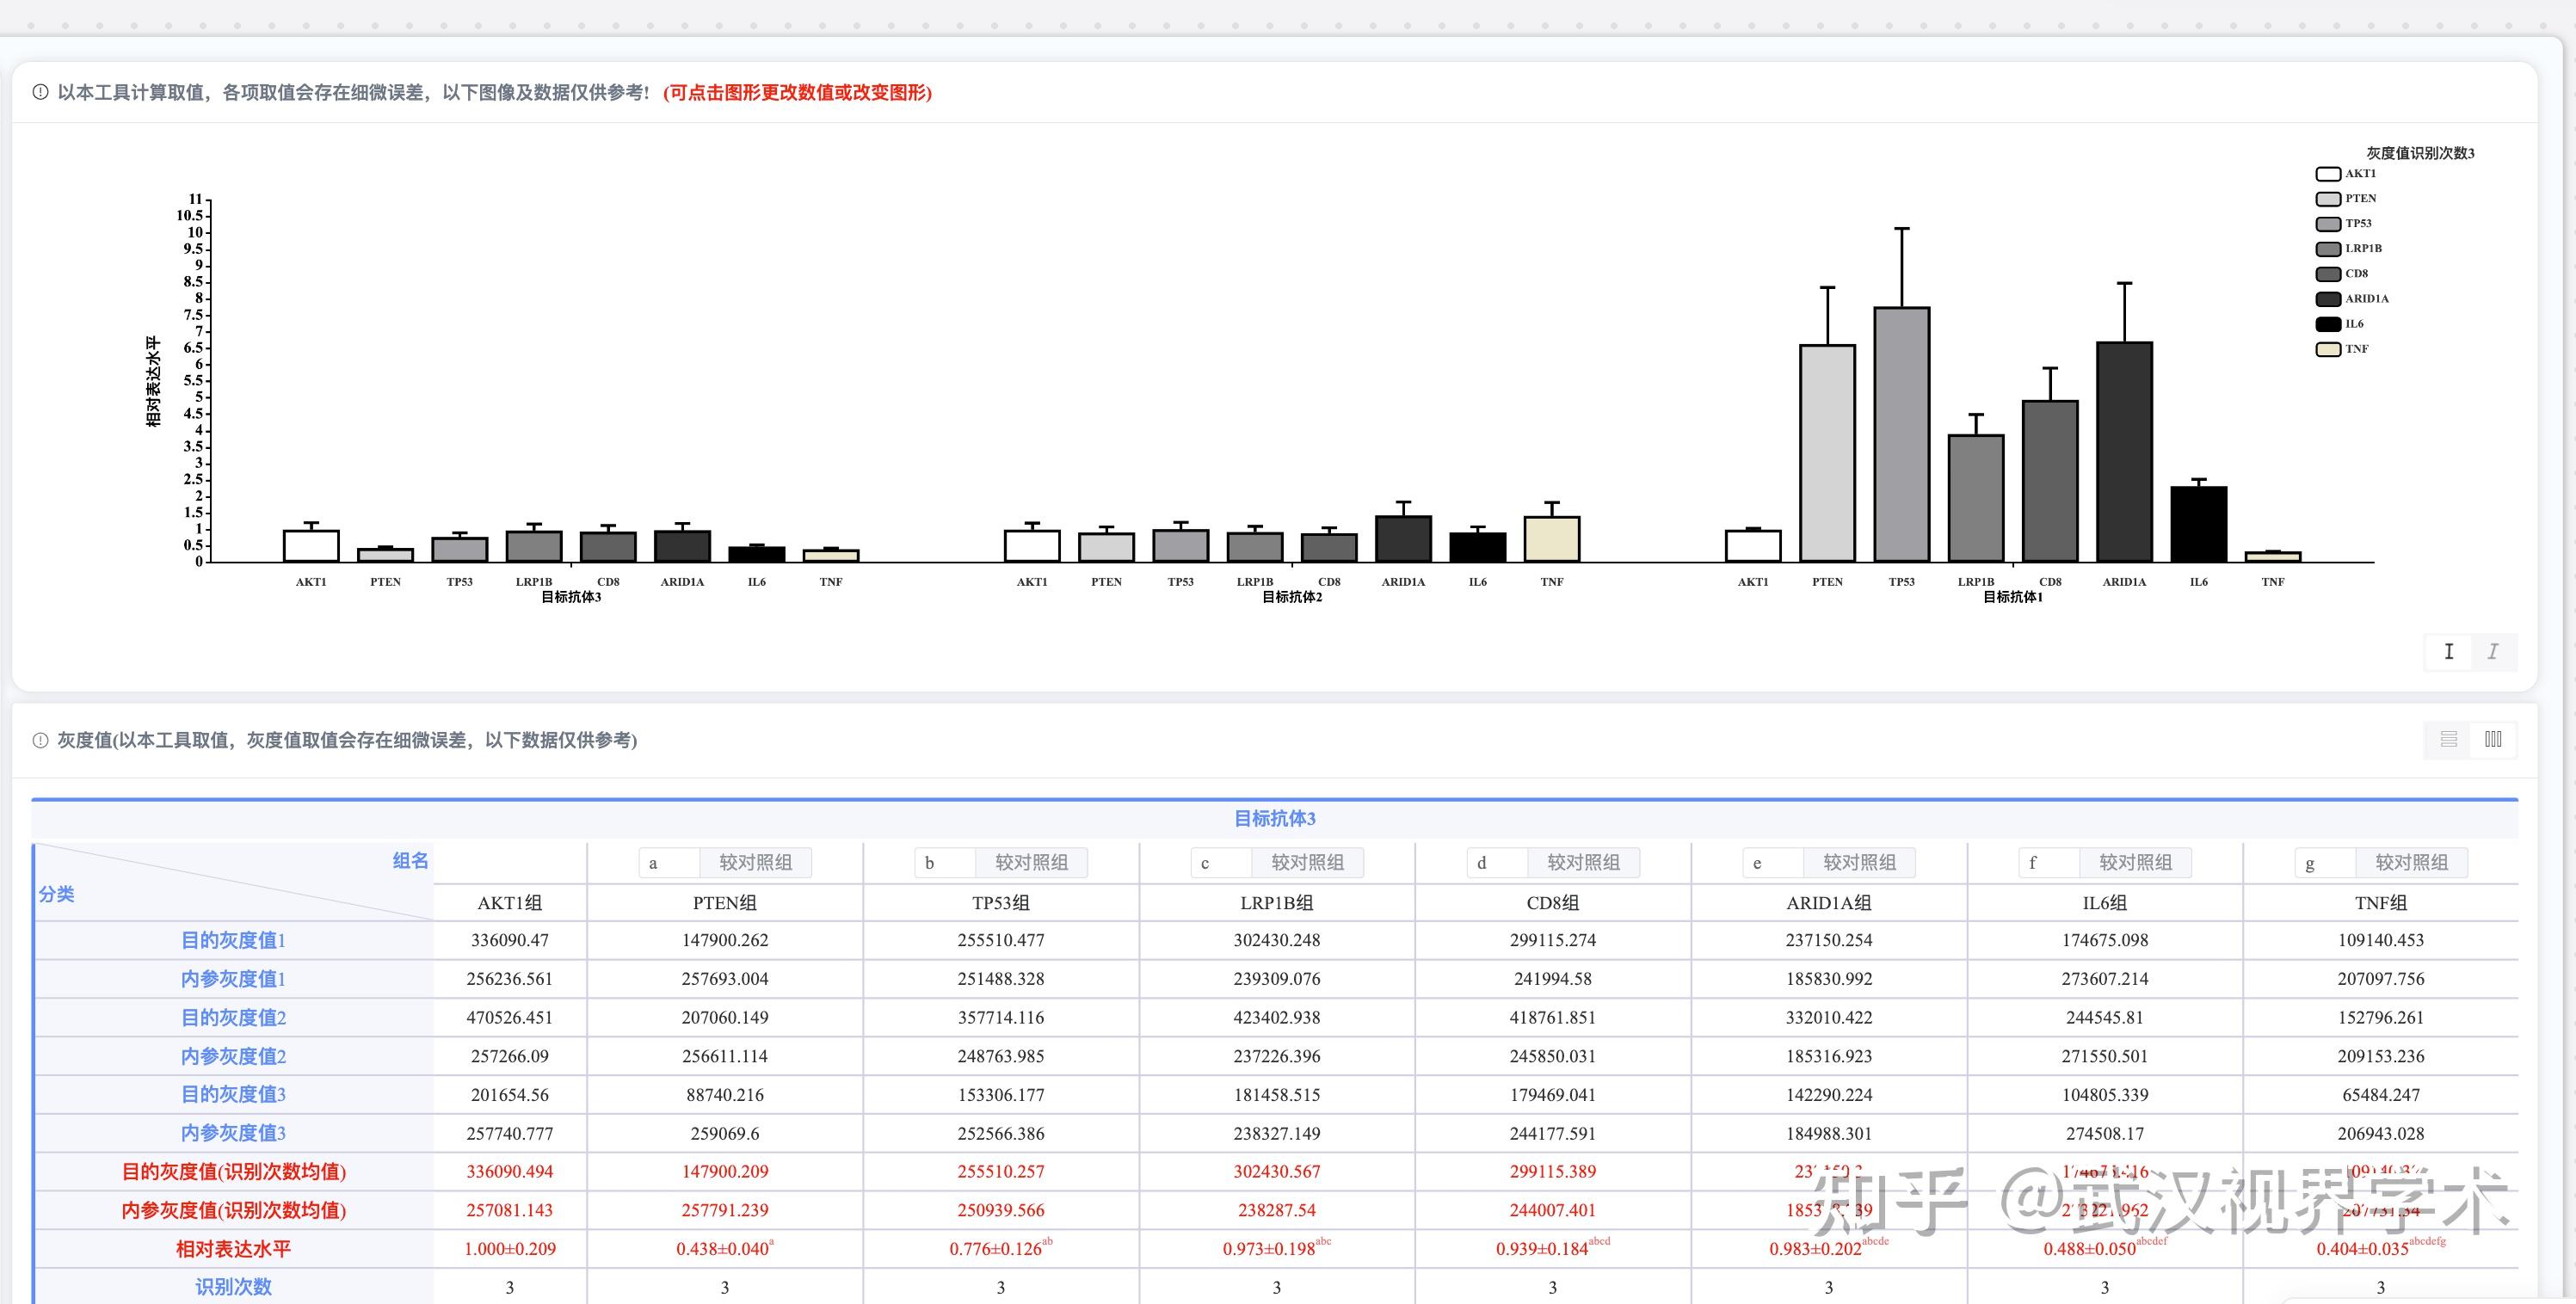This screenshot has width=2576, height=1304.
Task: Open 较对照组 selector for TNF column
Action: point(2411,863)
